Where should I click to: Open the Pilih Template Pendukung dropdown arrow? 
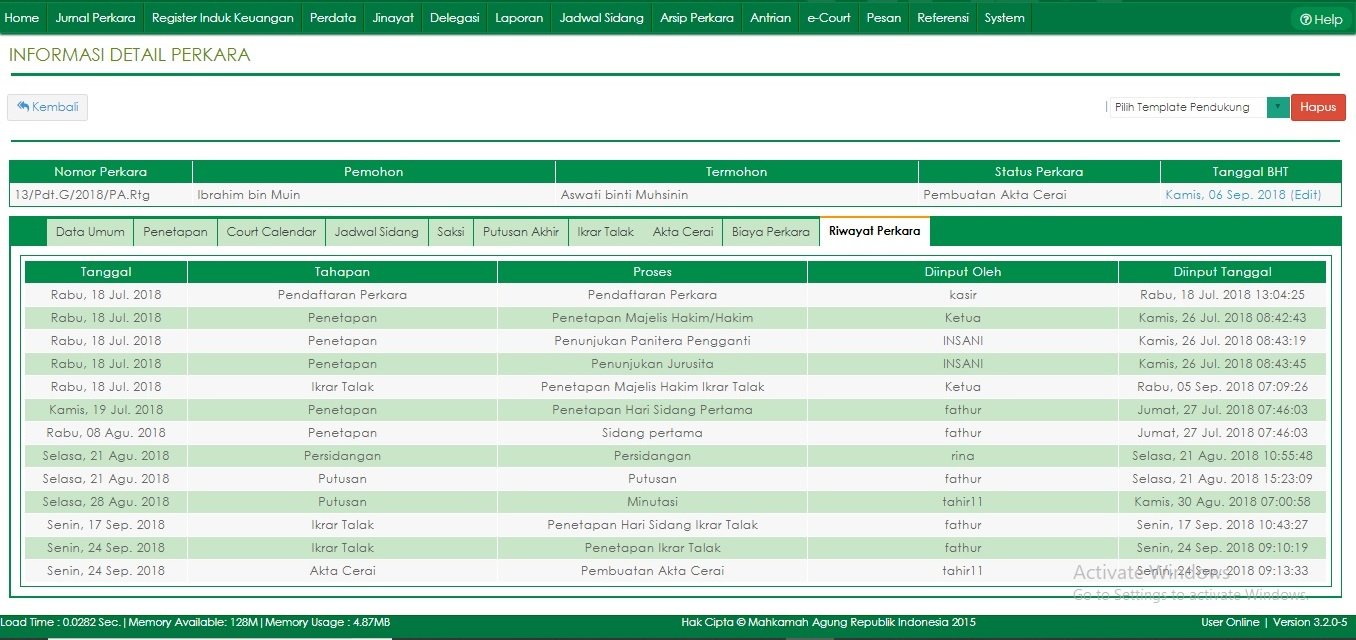tap(1277, 107)
